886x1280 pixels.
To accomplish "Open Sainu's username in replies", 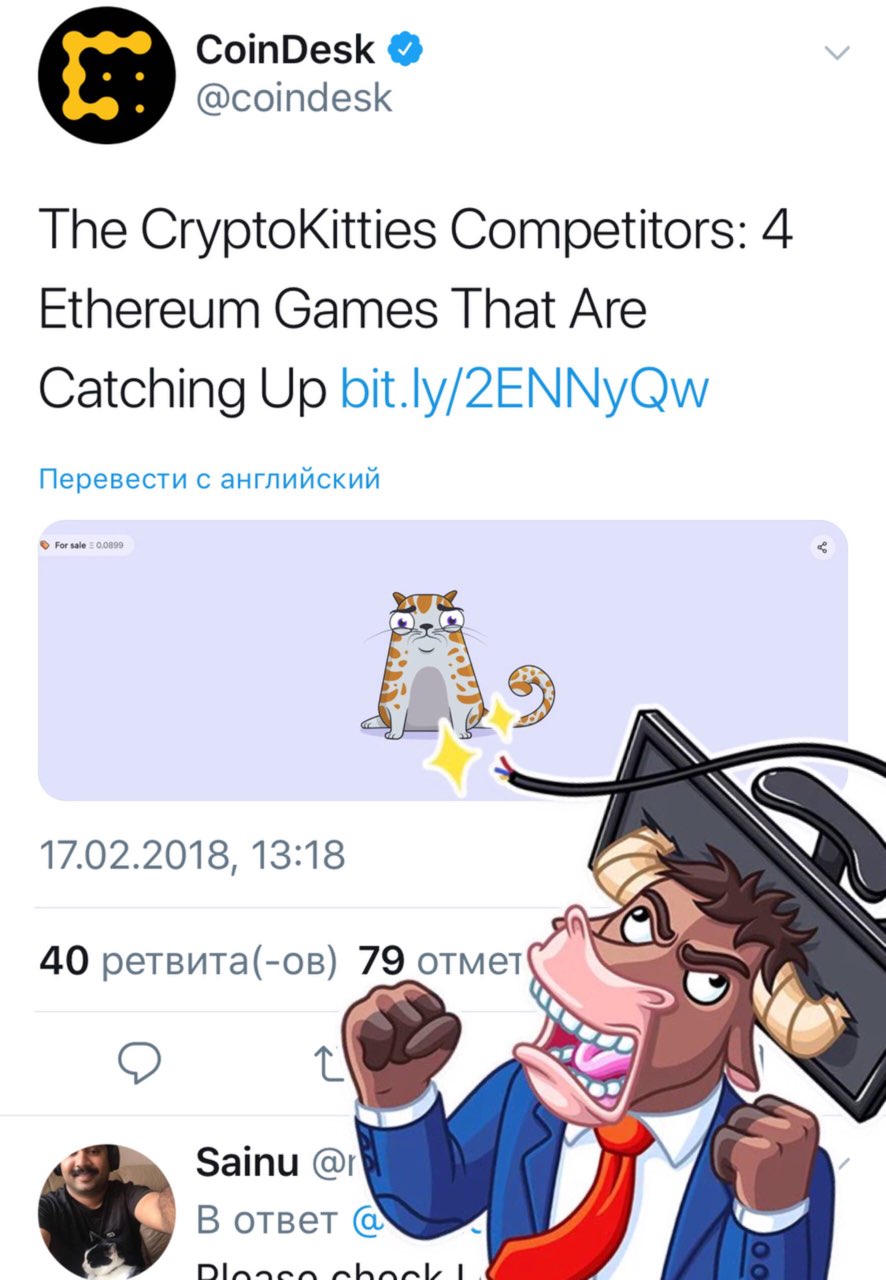I will tap(247, 1162).
